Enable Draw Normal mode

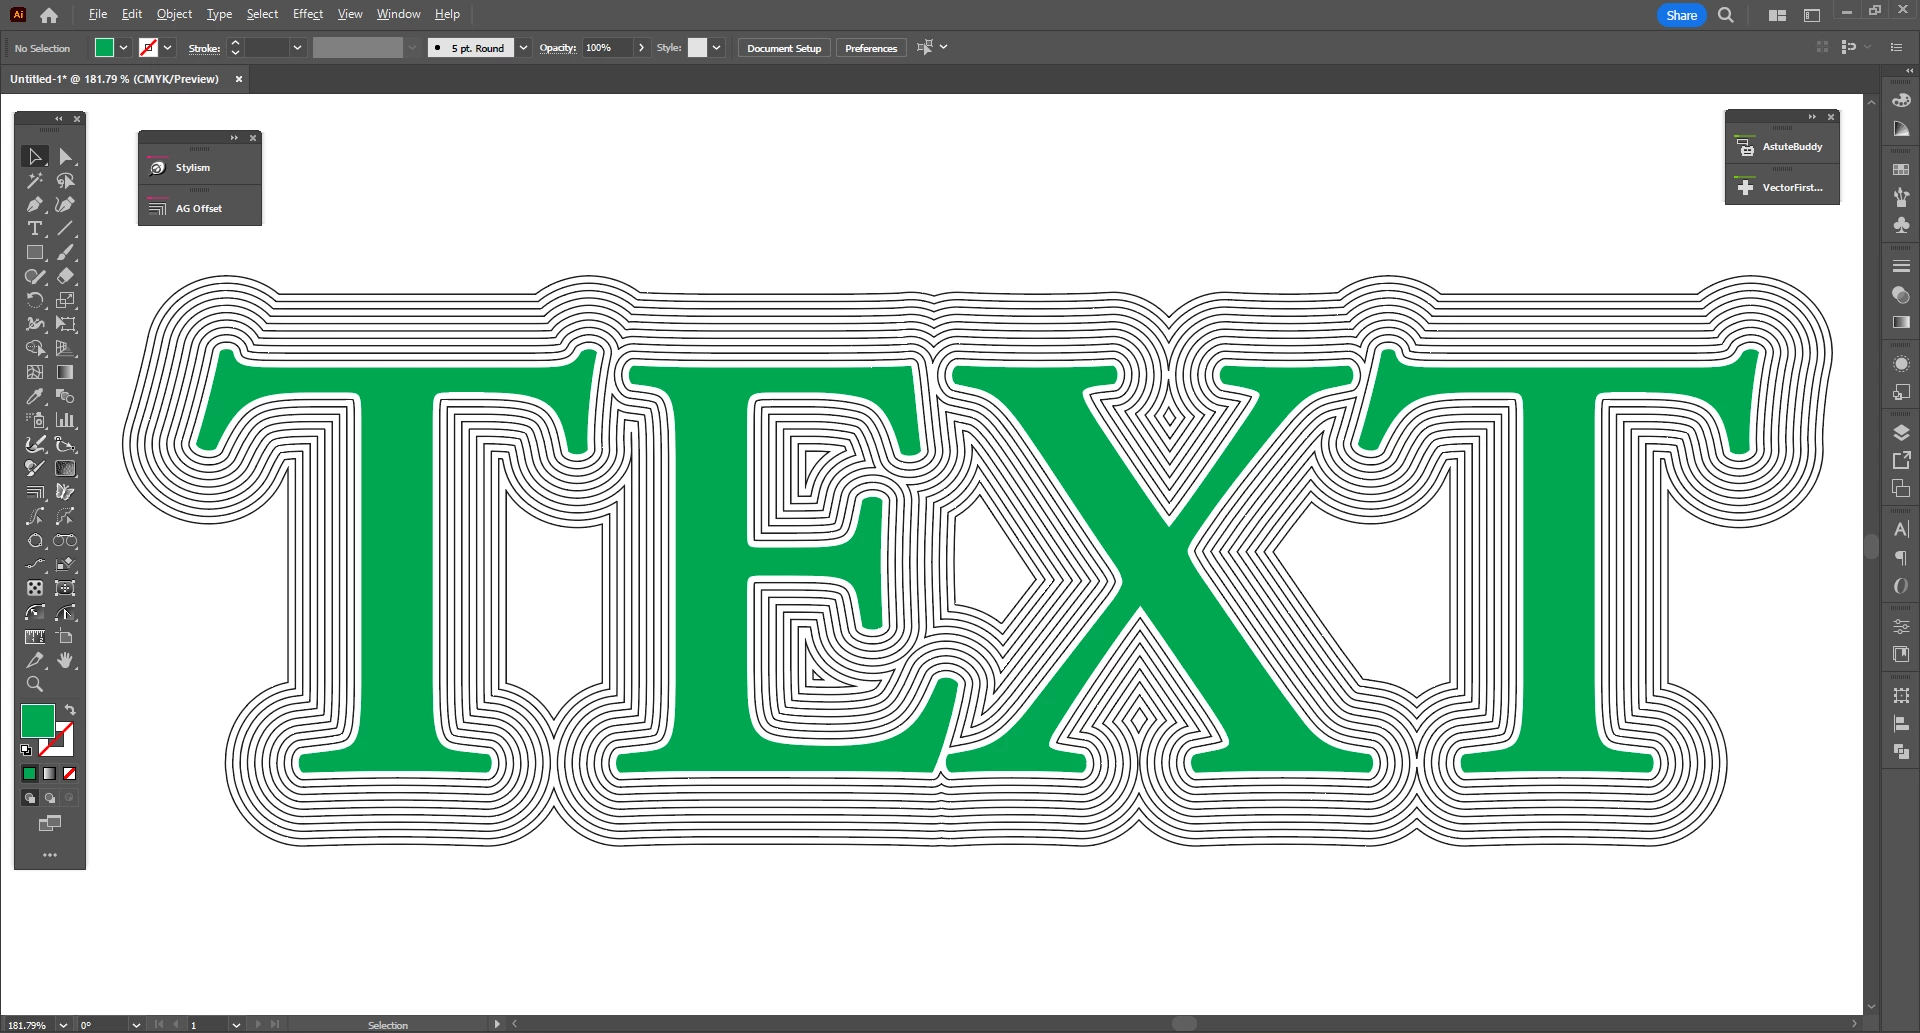pos(29,798)
